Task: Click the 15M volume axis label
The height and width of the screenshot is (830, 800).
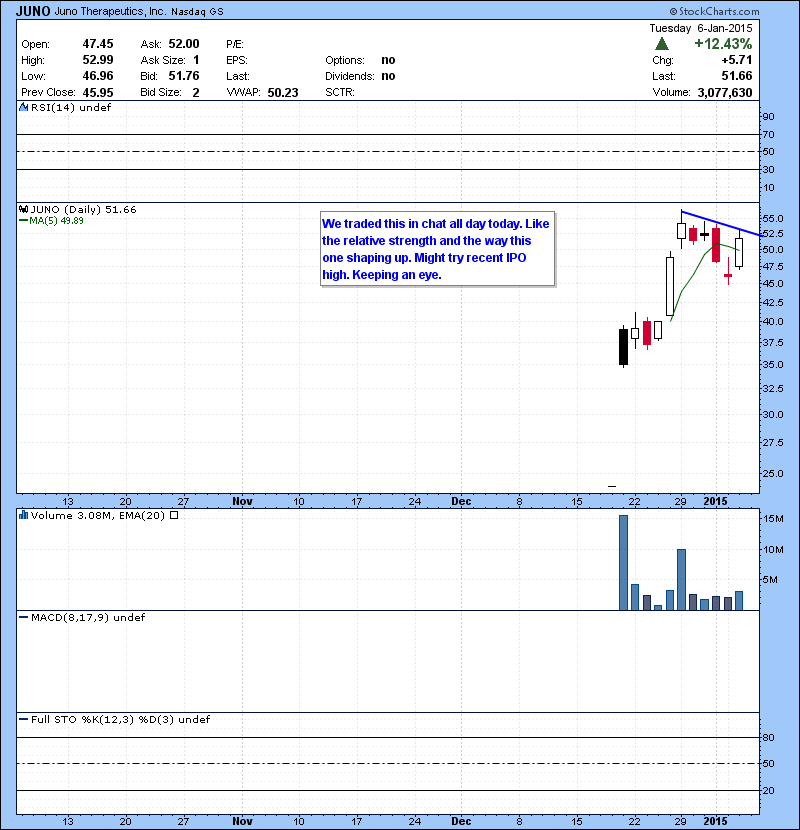Action: [773, 519]
